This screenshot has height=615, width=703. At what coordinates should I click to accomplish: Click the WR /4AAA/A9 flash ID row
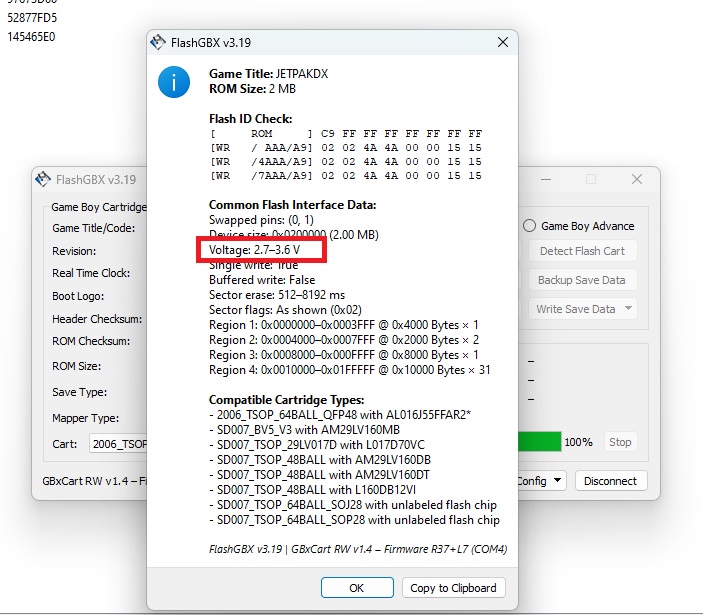coord(346,161)
